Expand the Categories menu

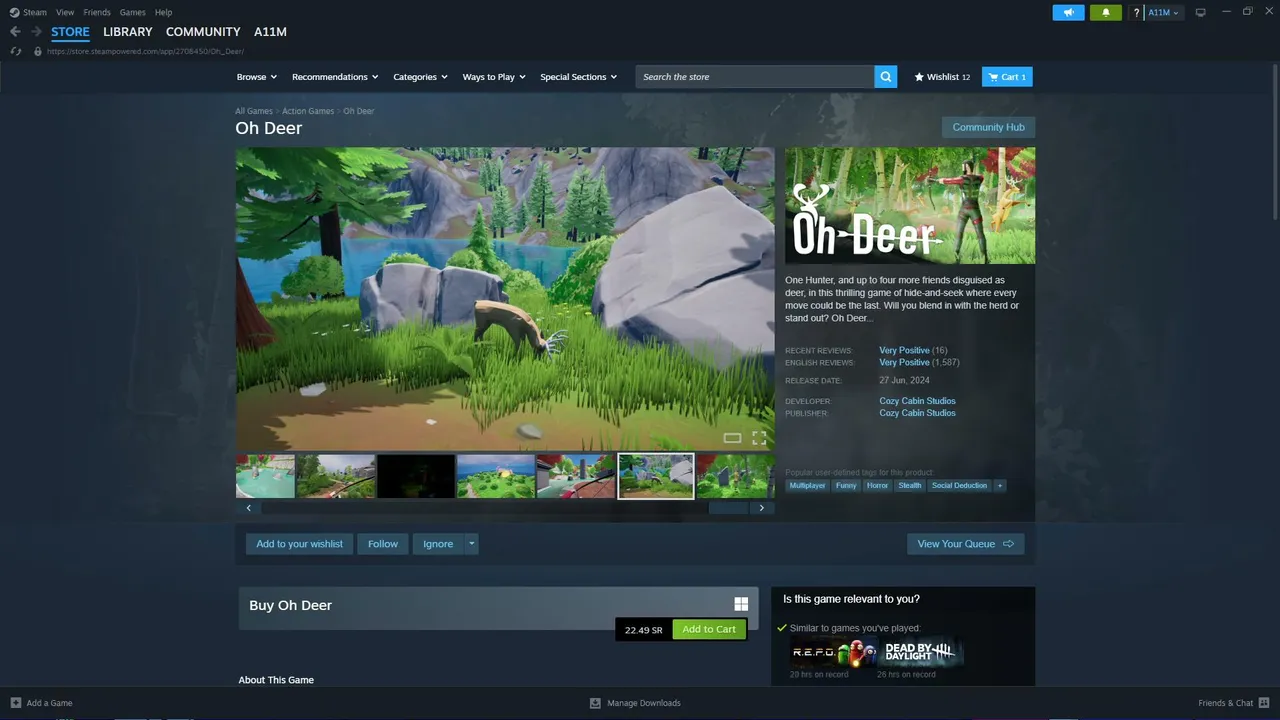[x=420, y=77]
